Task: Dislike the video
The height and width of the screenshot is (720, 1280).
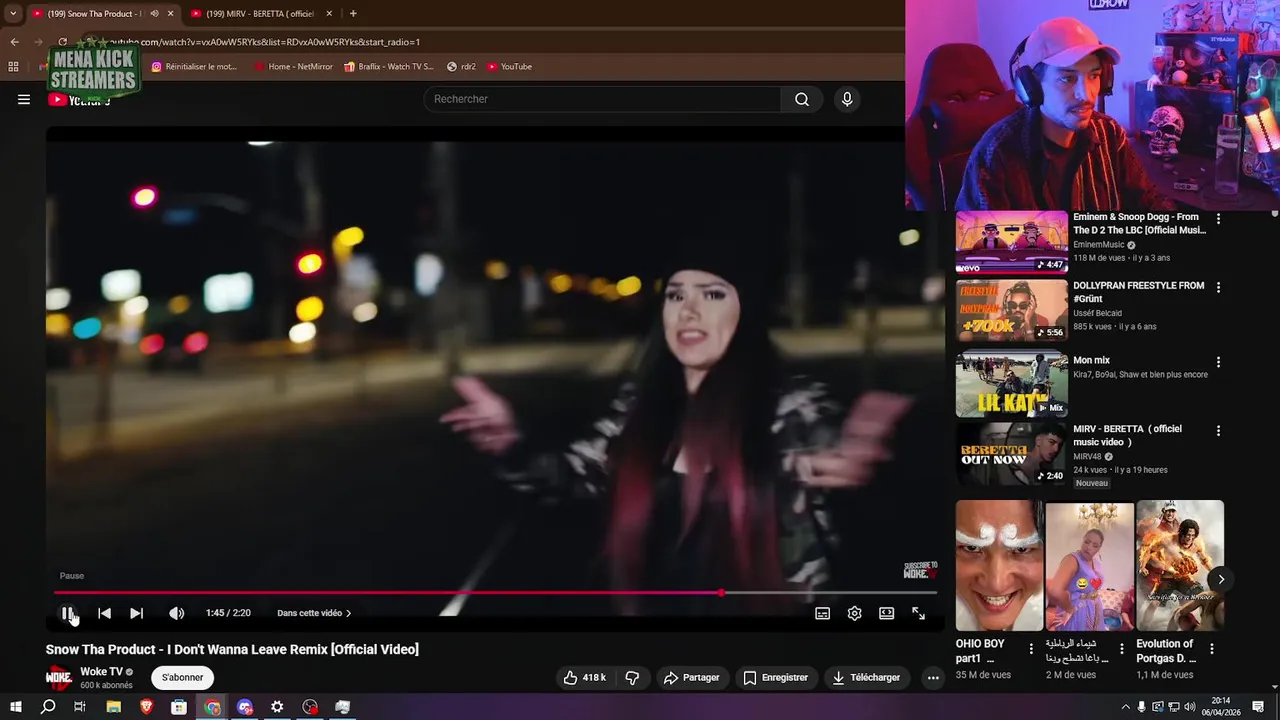Action: (632, 677)
